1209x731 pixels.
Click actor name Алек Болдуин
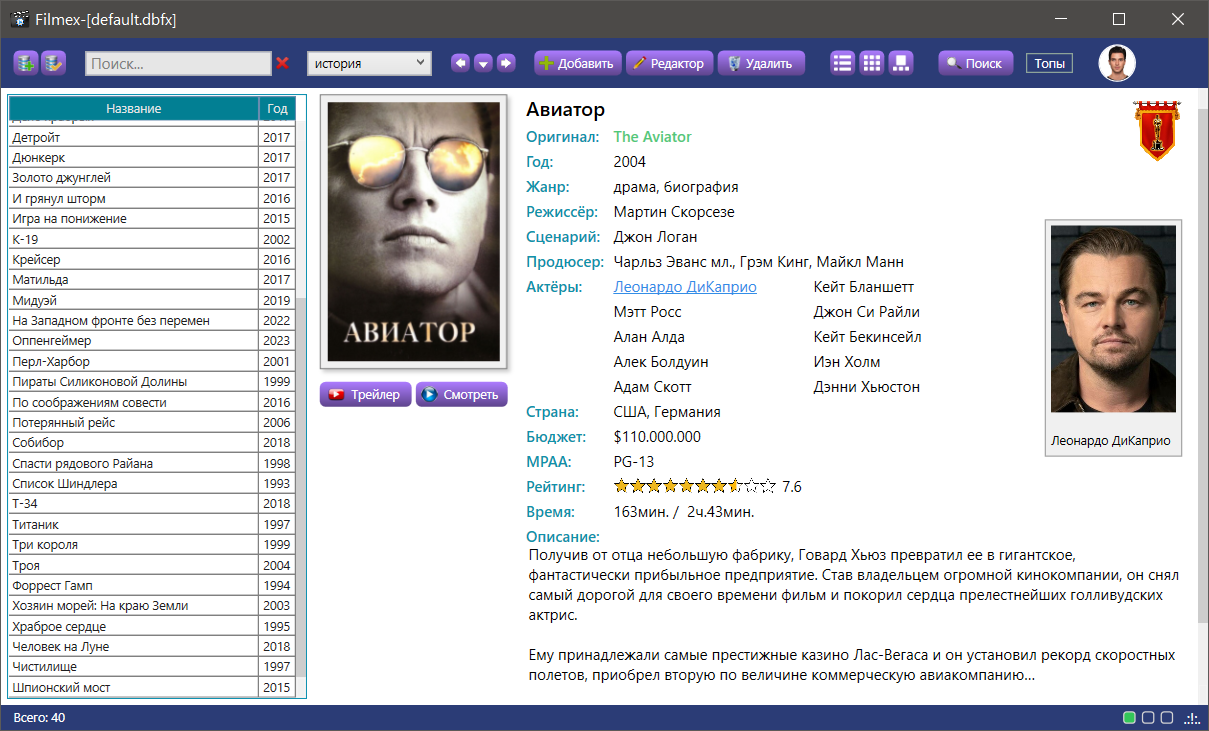pos(661,362)
